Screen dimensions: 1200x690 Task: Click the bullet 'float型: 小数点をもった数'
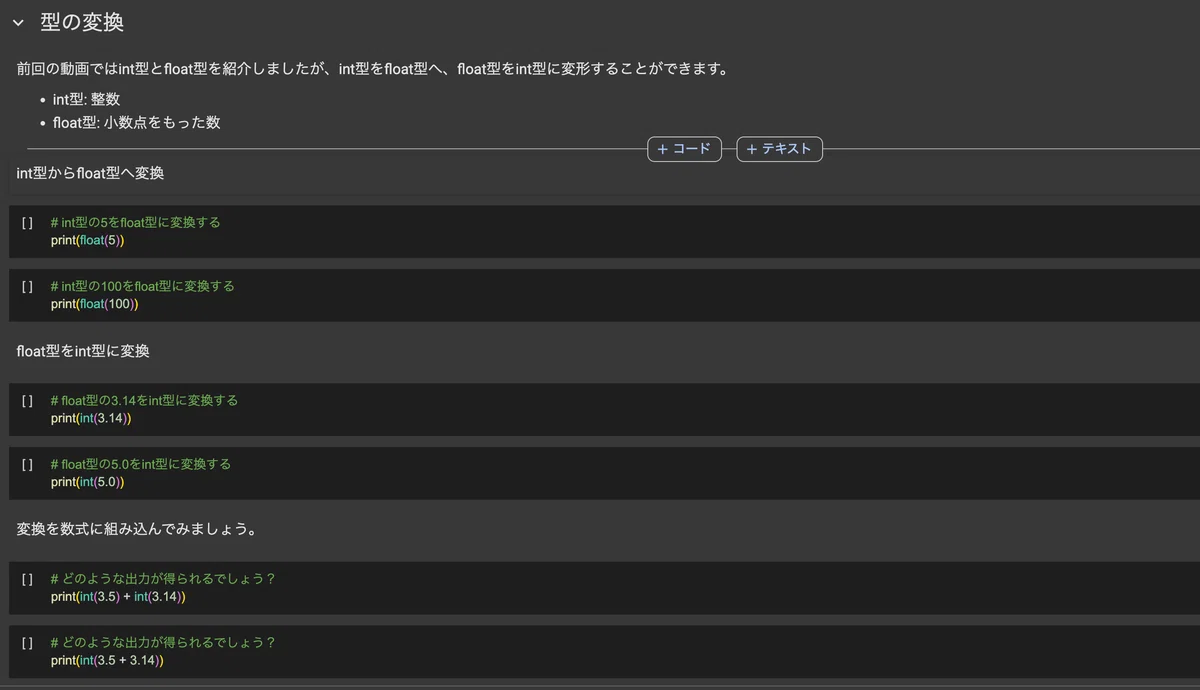136,123
